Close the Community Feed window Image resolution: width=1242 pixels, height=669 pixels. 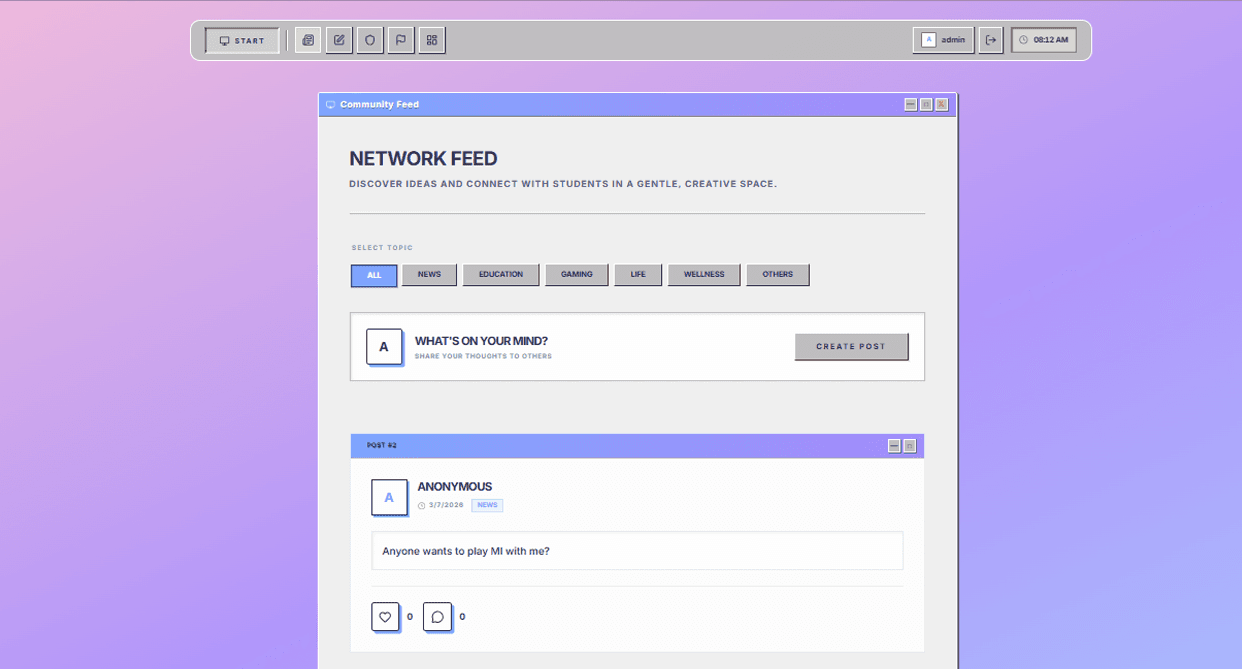[x=942, y=104]
